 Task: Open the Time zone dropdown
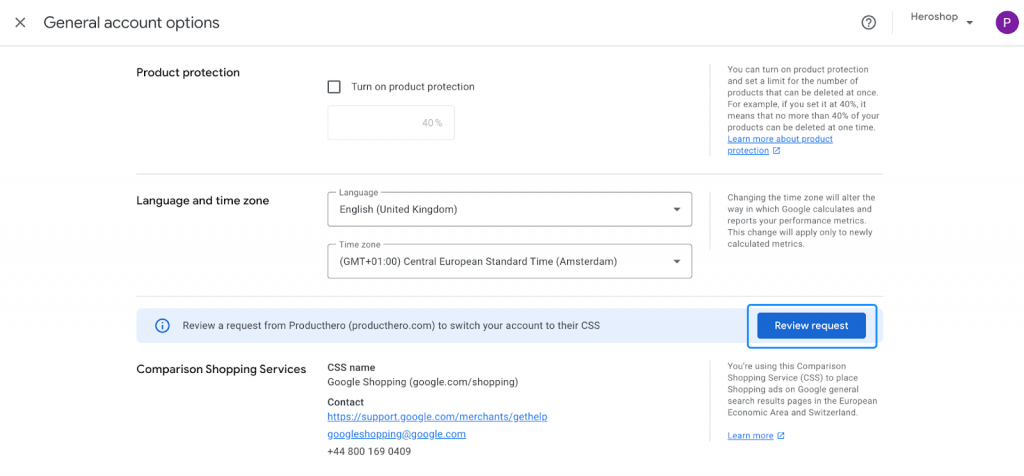tap(509, 262)
